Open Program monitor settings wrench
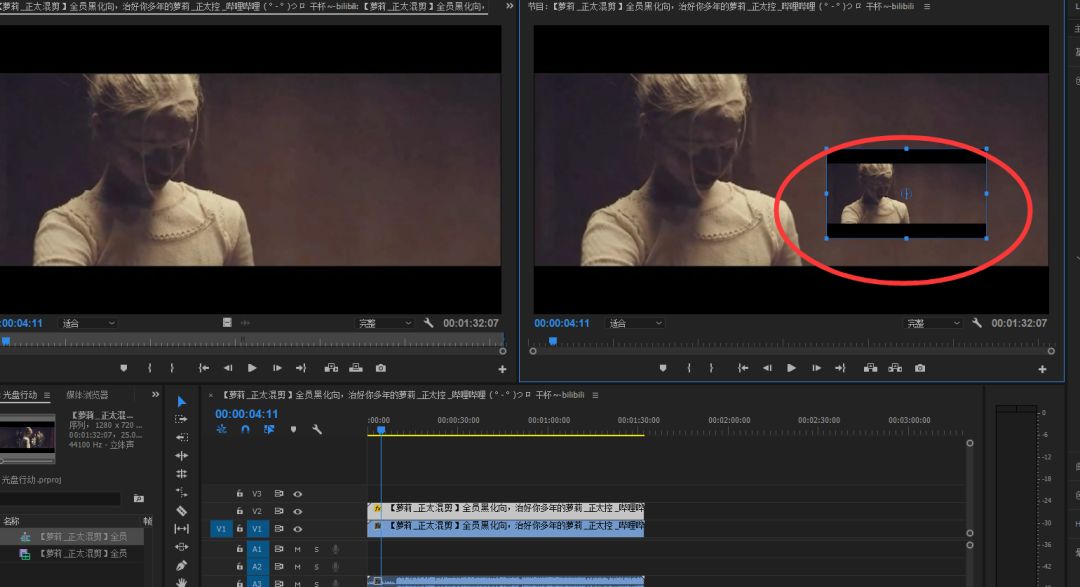This screenshot has width=1080, height=587. 977,322
